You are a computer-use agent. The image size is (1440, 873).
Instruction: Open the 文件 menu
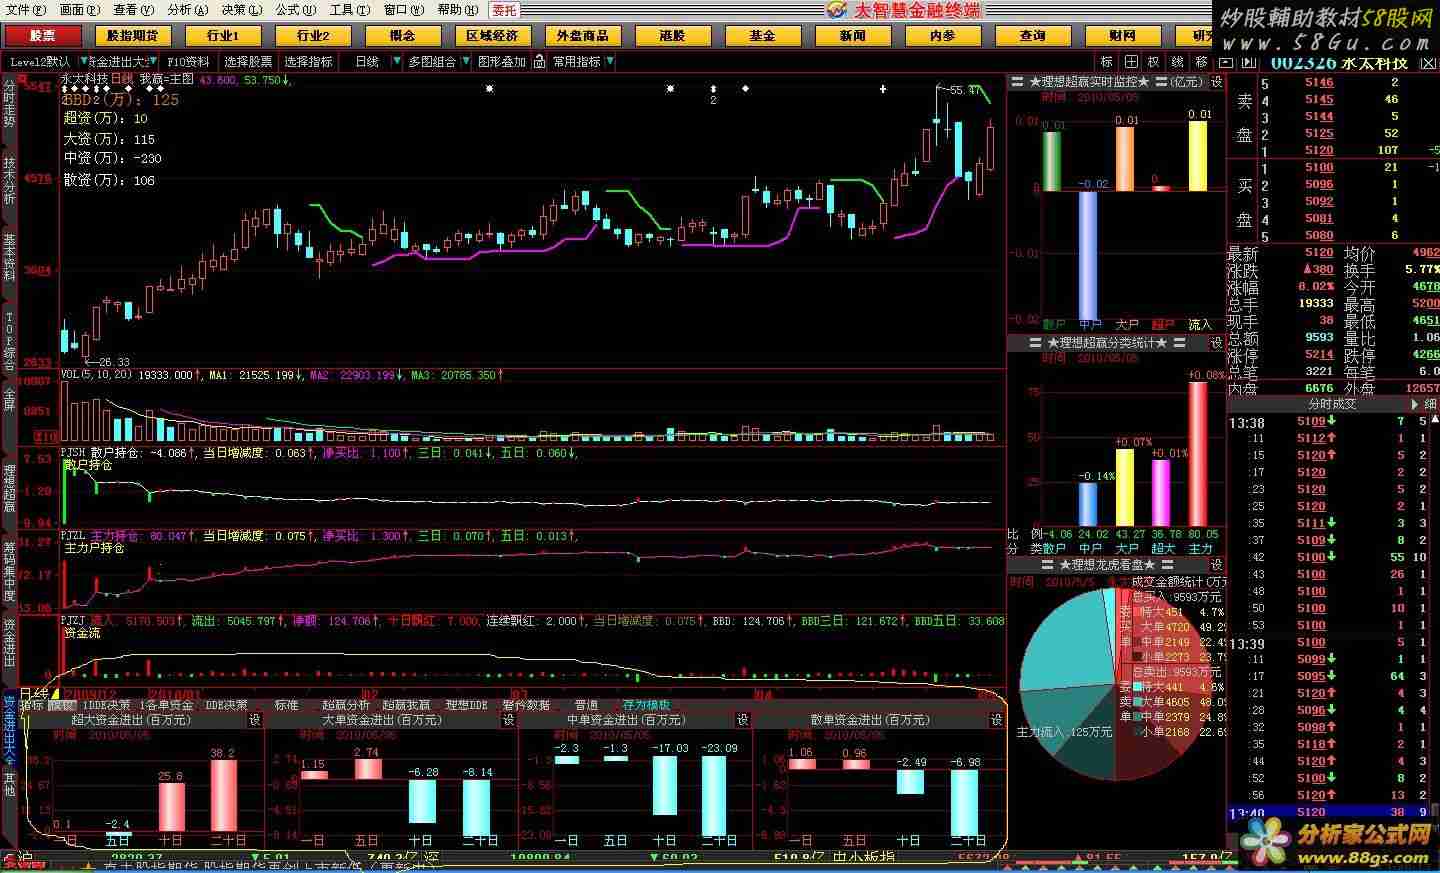point(25,10)
